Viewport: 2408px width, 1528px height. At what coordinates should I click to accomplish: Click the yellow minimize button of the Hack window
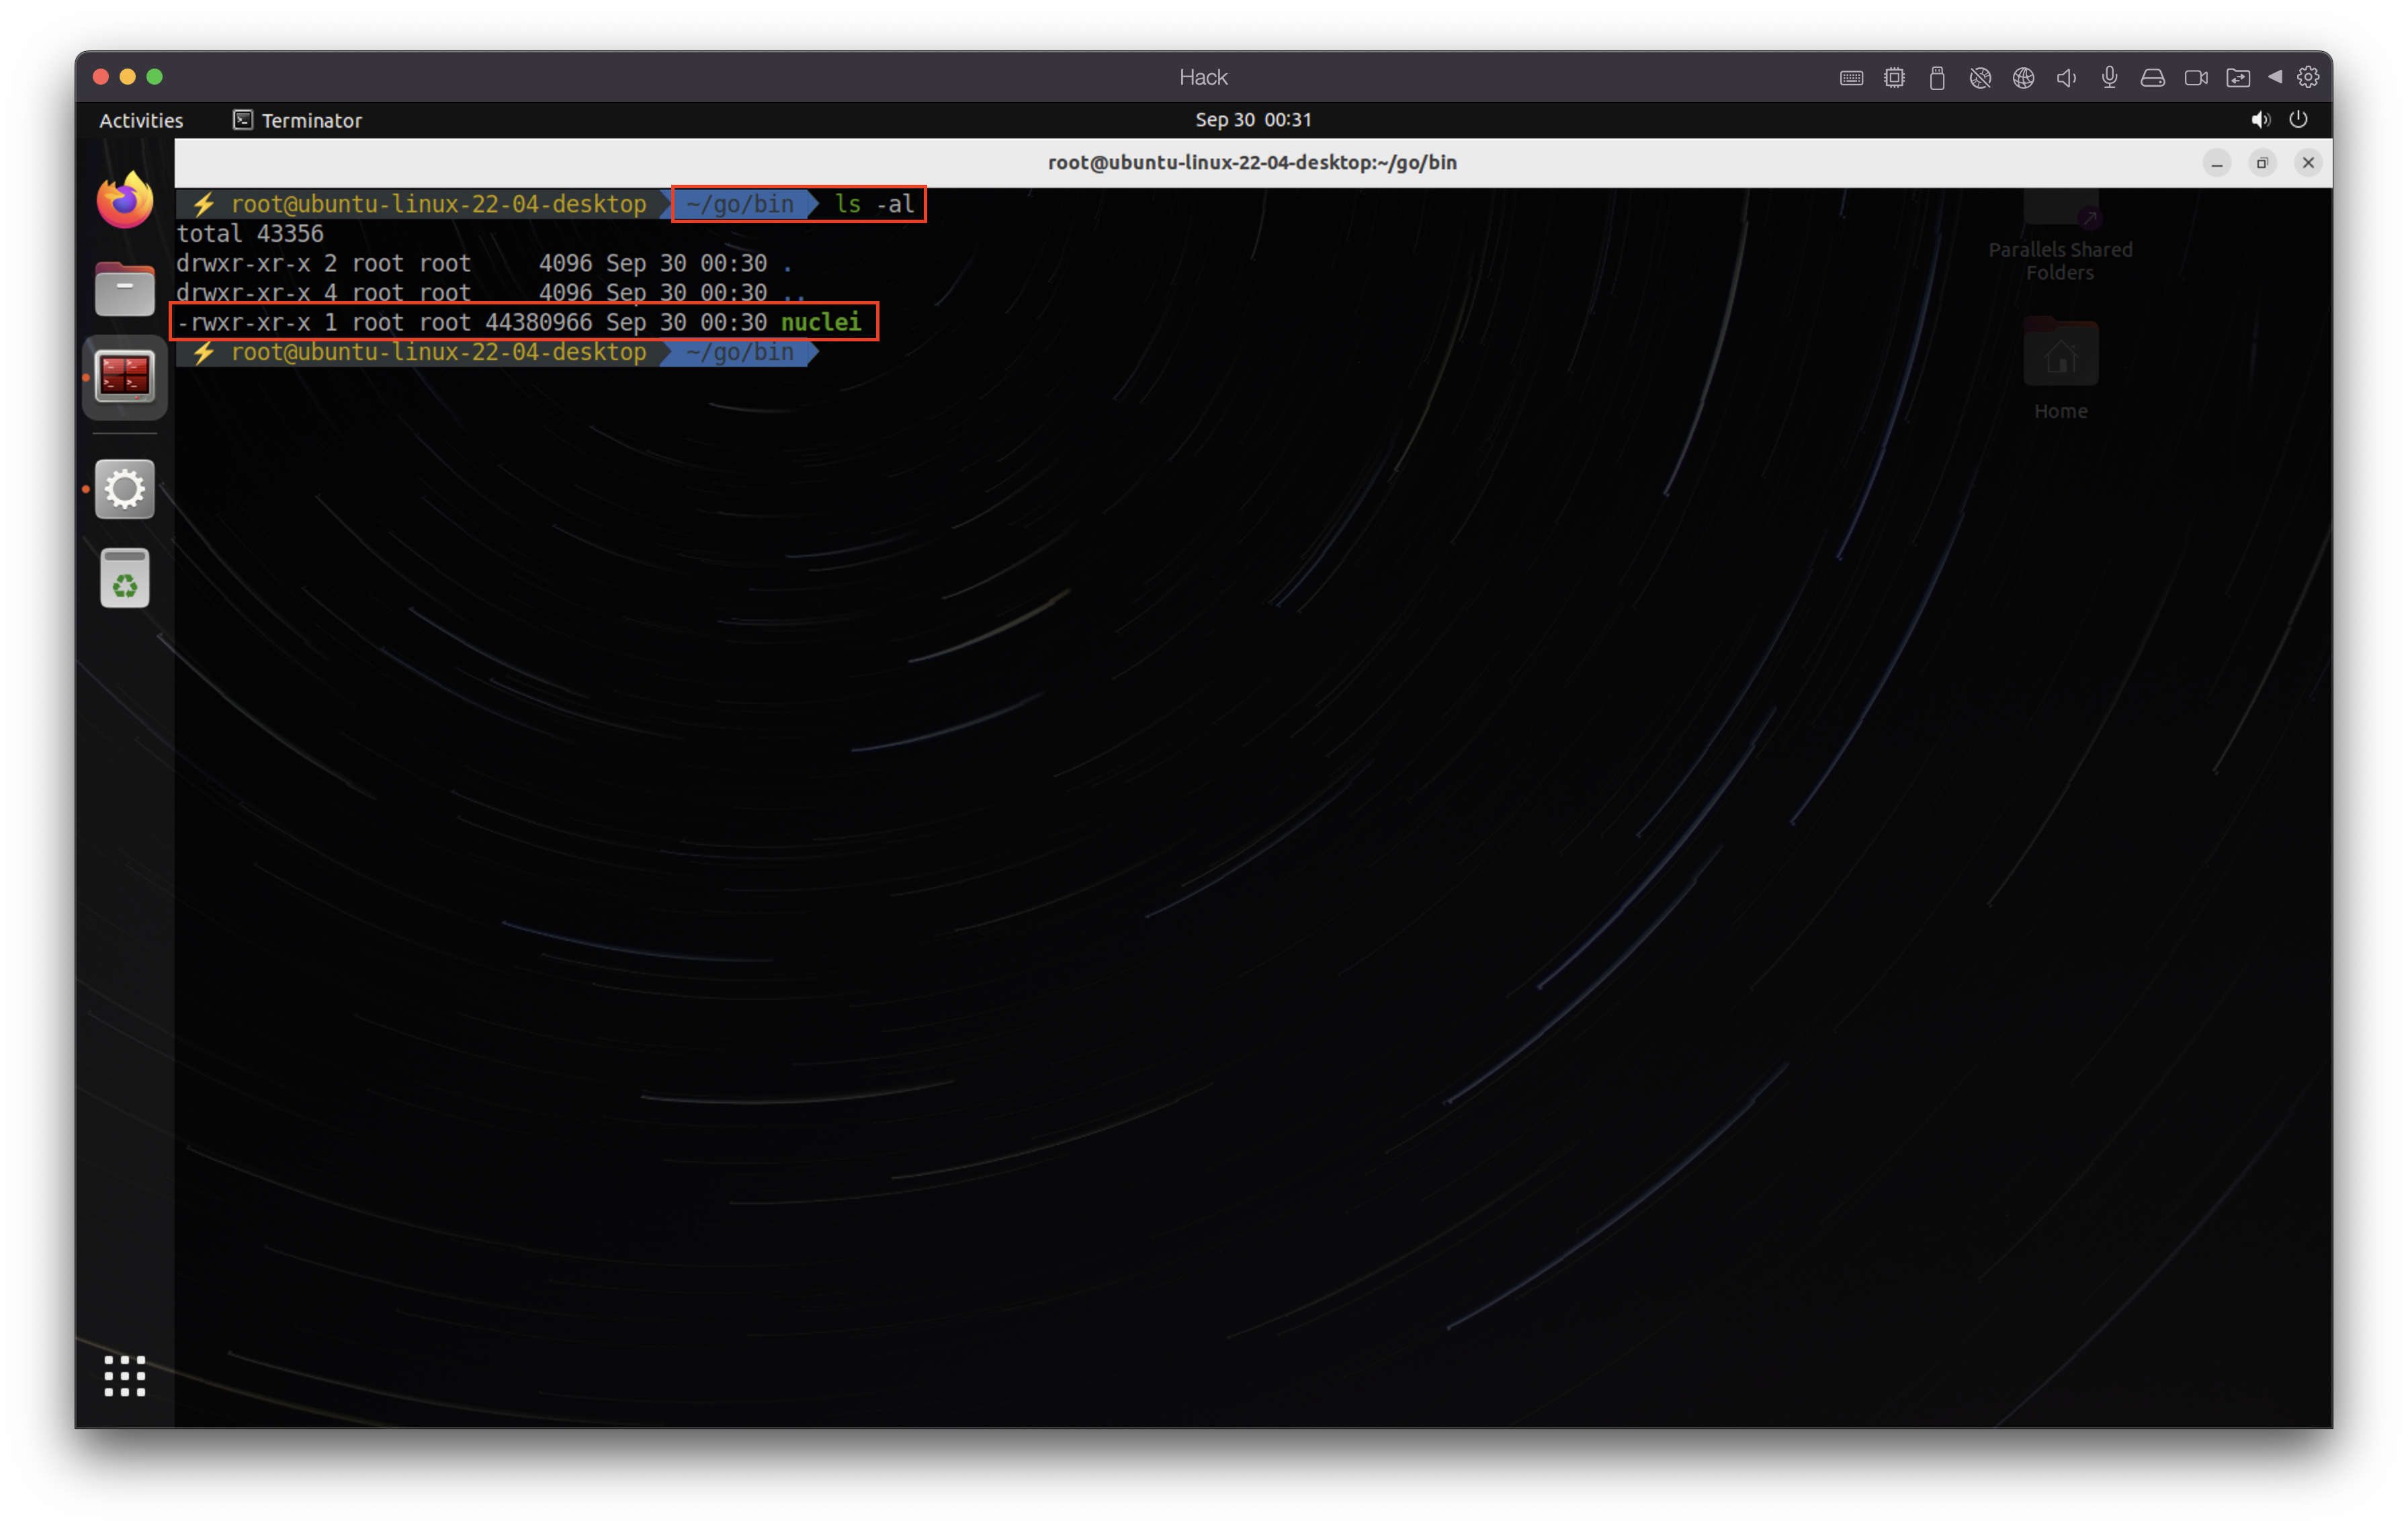[127, 77]
